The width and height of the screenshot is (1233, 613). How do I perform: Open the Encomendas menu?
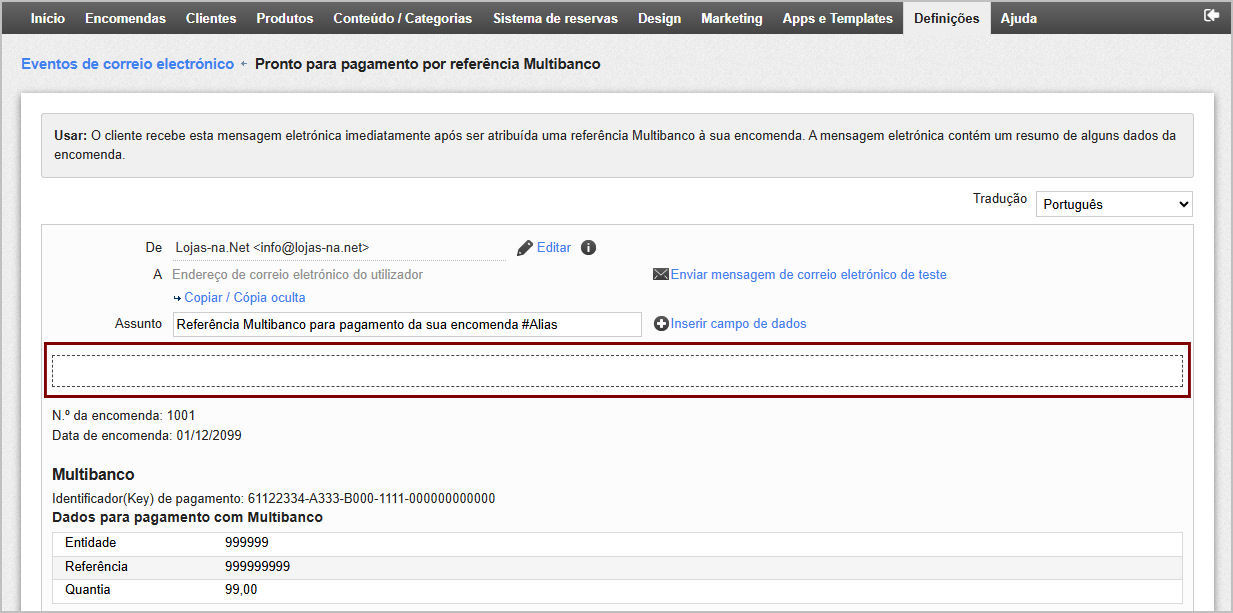click(x=125, y=18)
